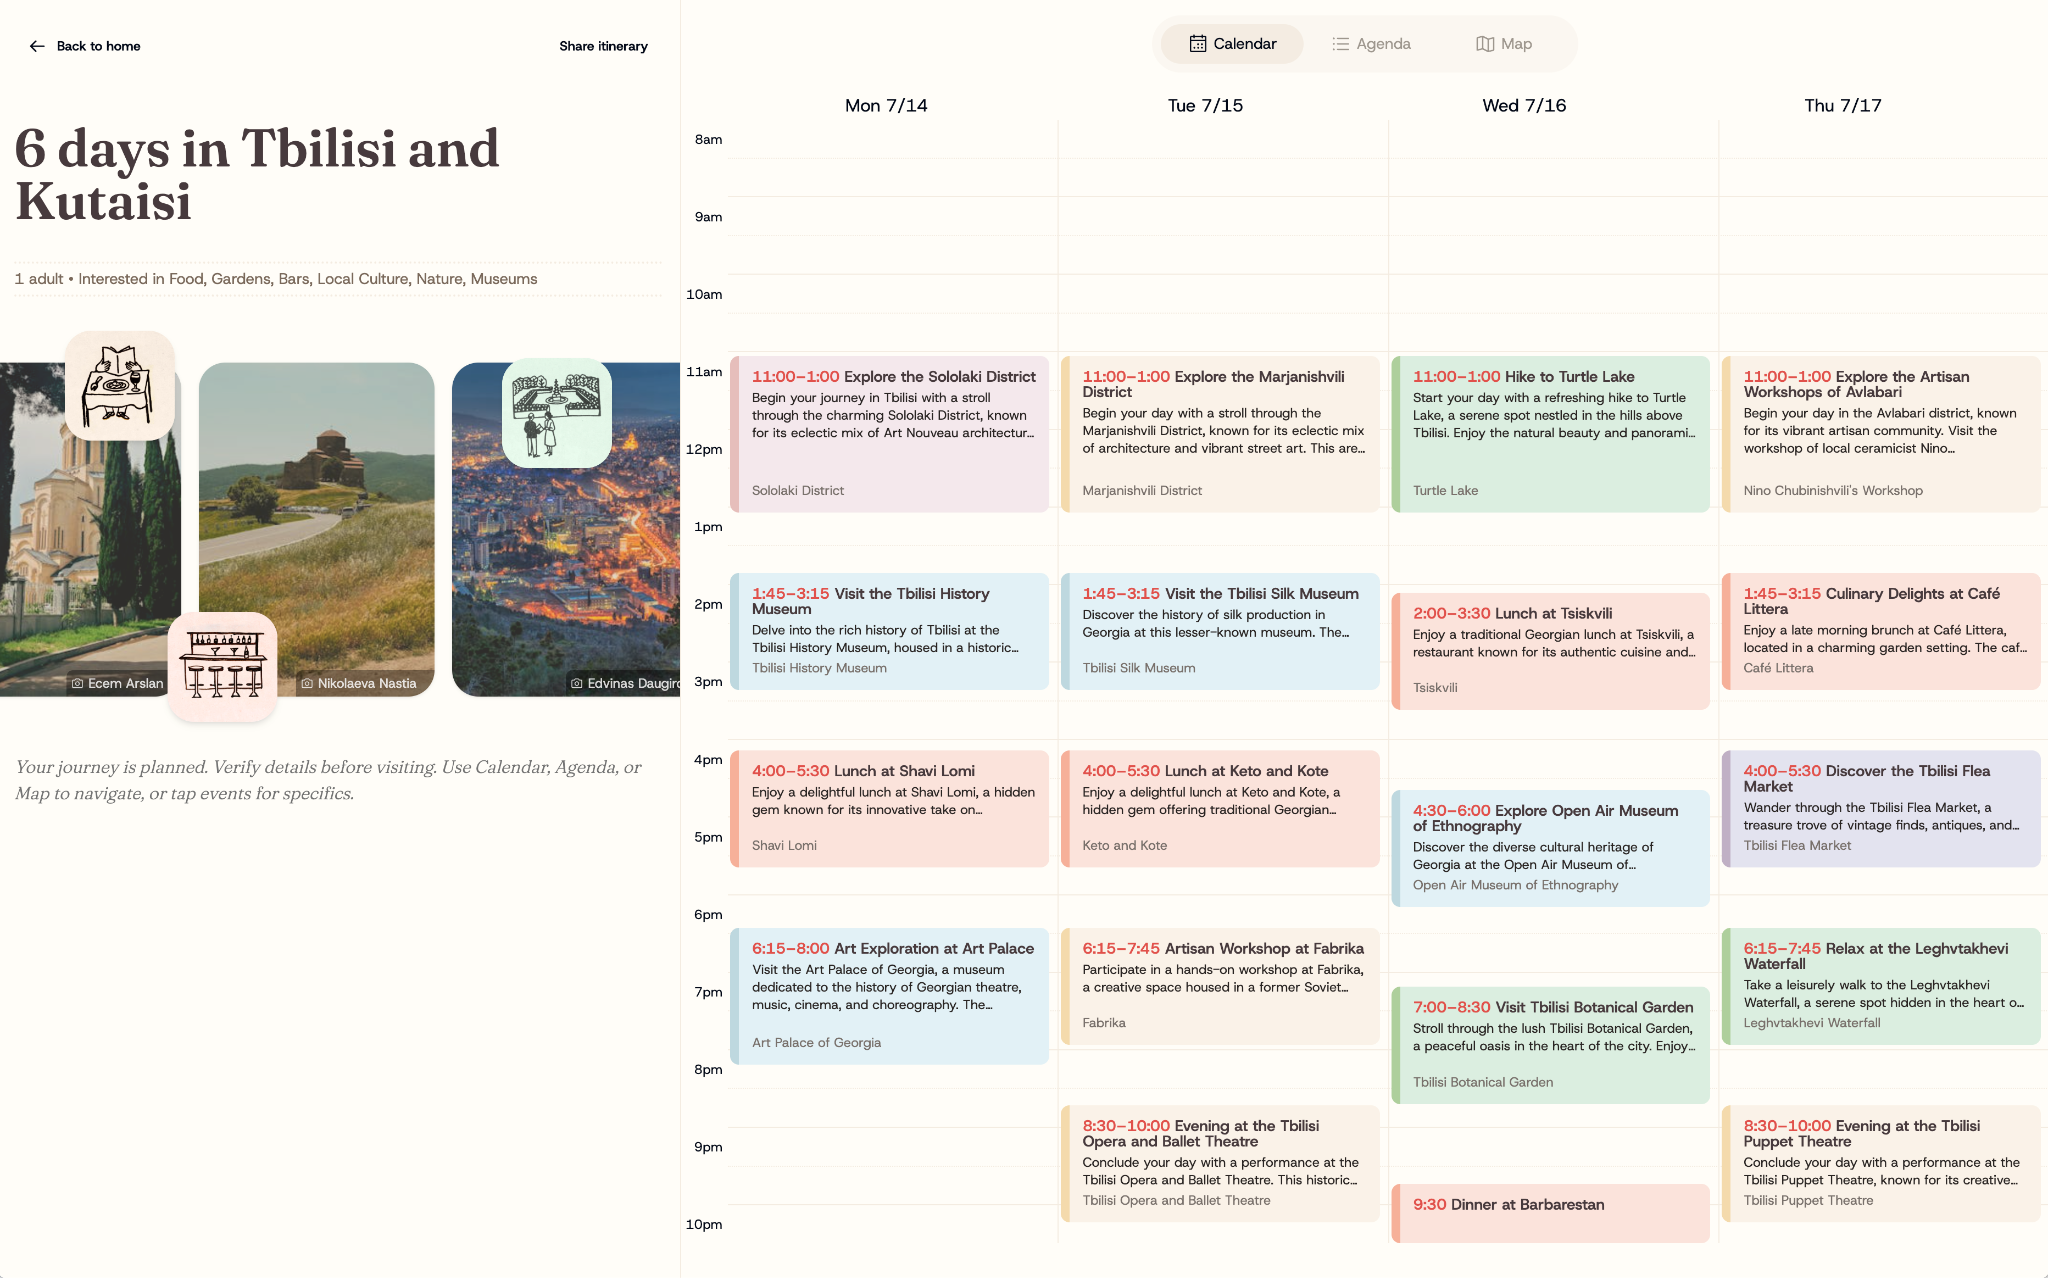The image size is (2048, 1278).
Task: Click the agenda list icon
Action: point(1340,44)
